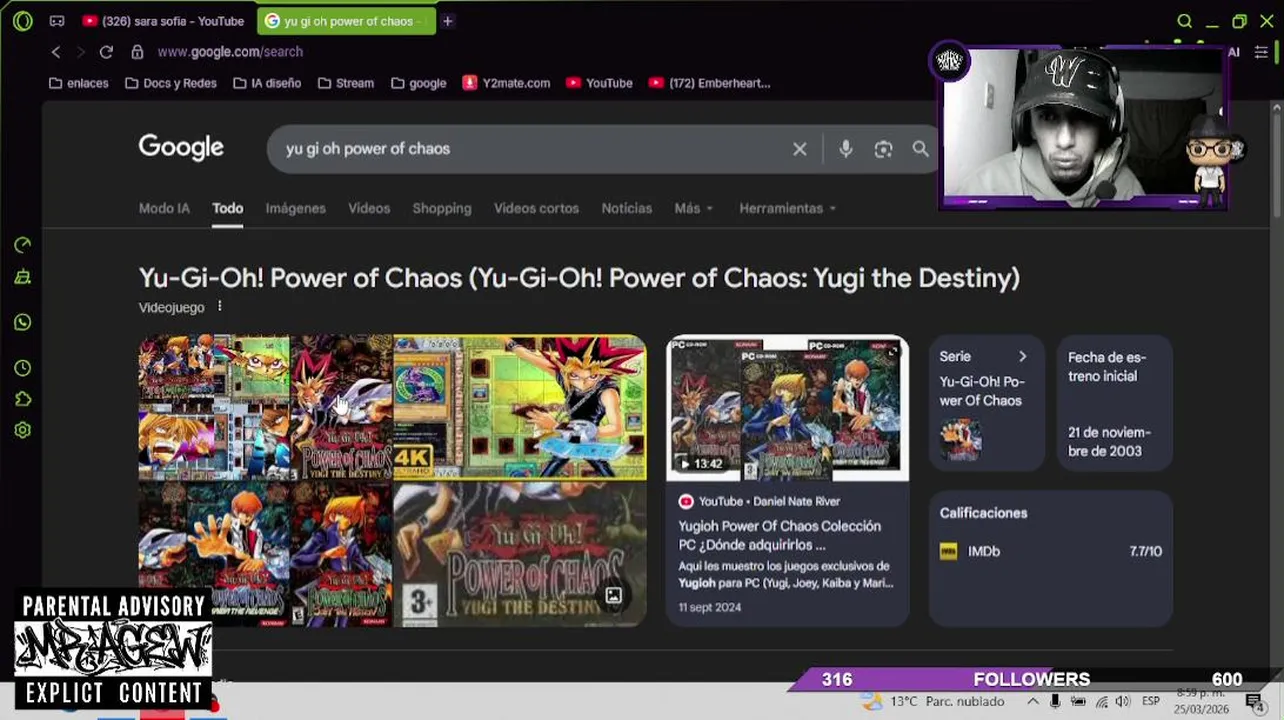The image size is (1284, 720).
Task: Open the Stream bookmark folder
Action: point(346,83)
